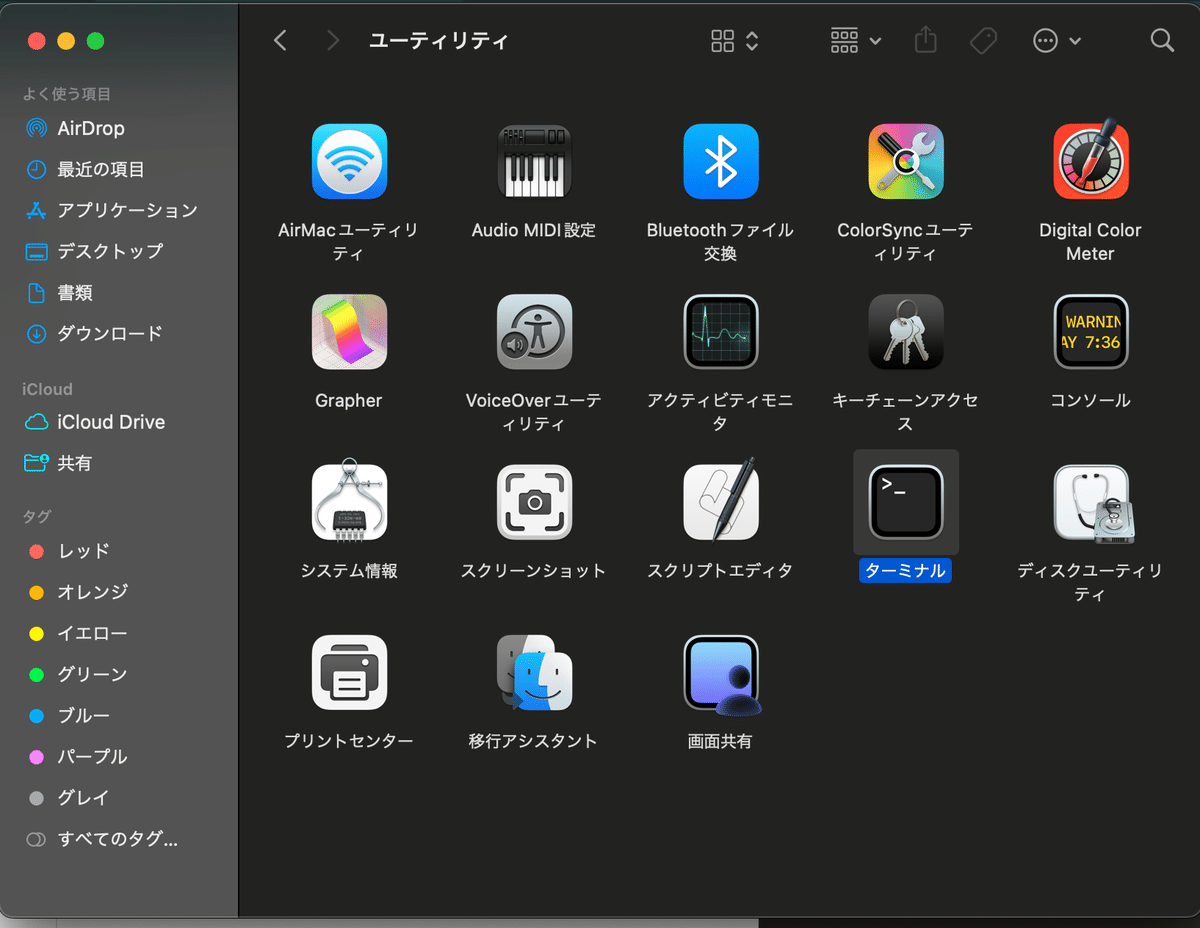The image size is (1200, 928).
Task: Select the プリントセンター printer icon
Action: click(349, 672)
